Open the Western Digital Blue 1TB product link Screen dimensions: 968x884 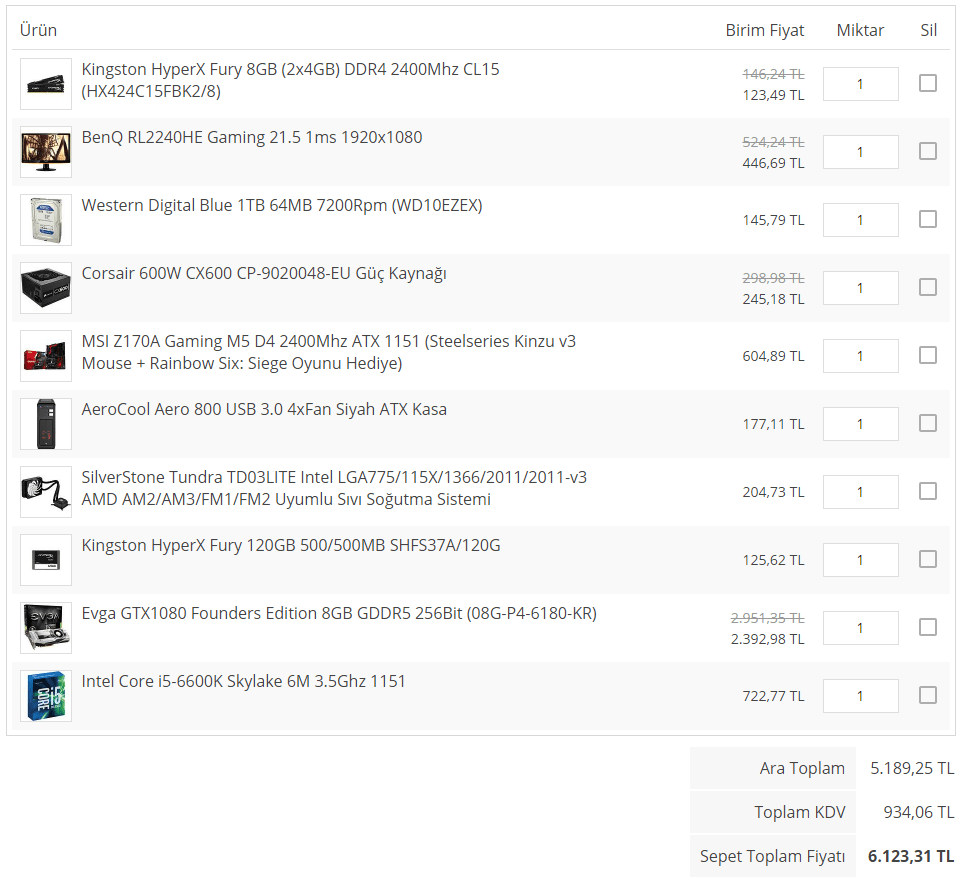(x=282, y=206)
